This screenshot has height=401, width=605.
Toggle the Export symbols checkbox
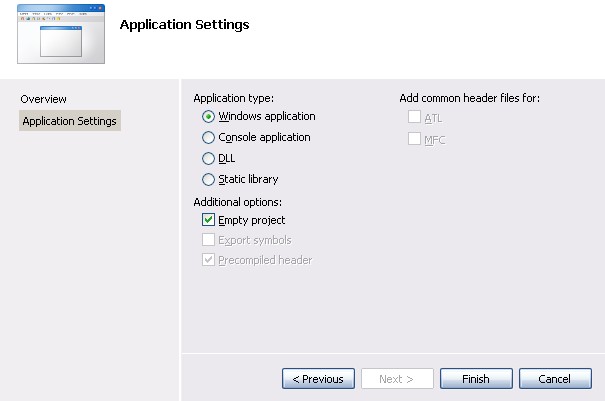coord(208,240)
